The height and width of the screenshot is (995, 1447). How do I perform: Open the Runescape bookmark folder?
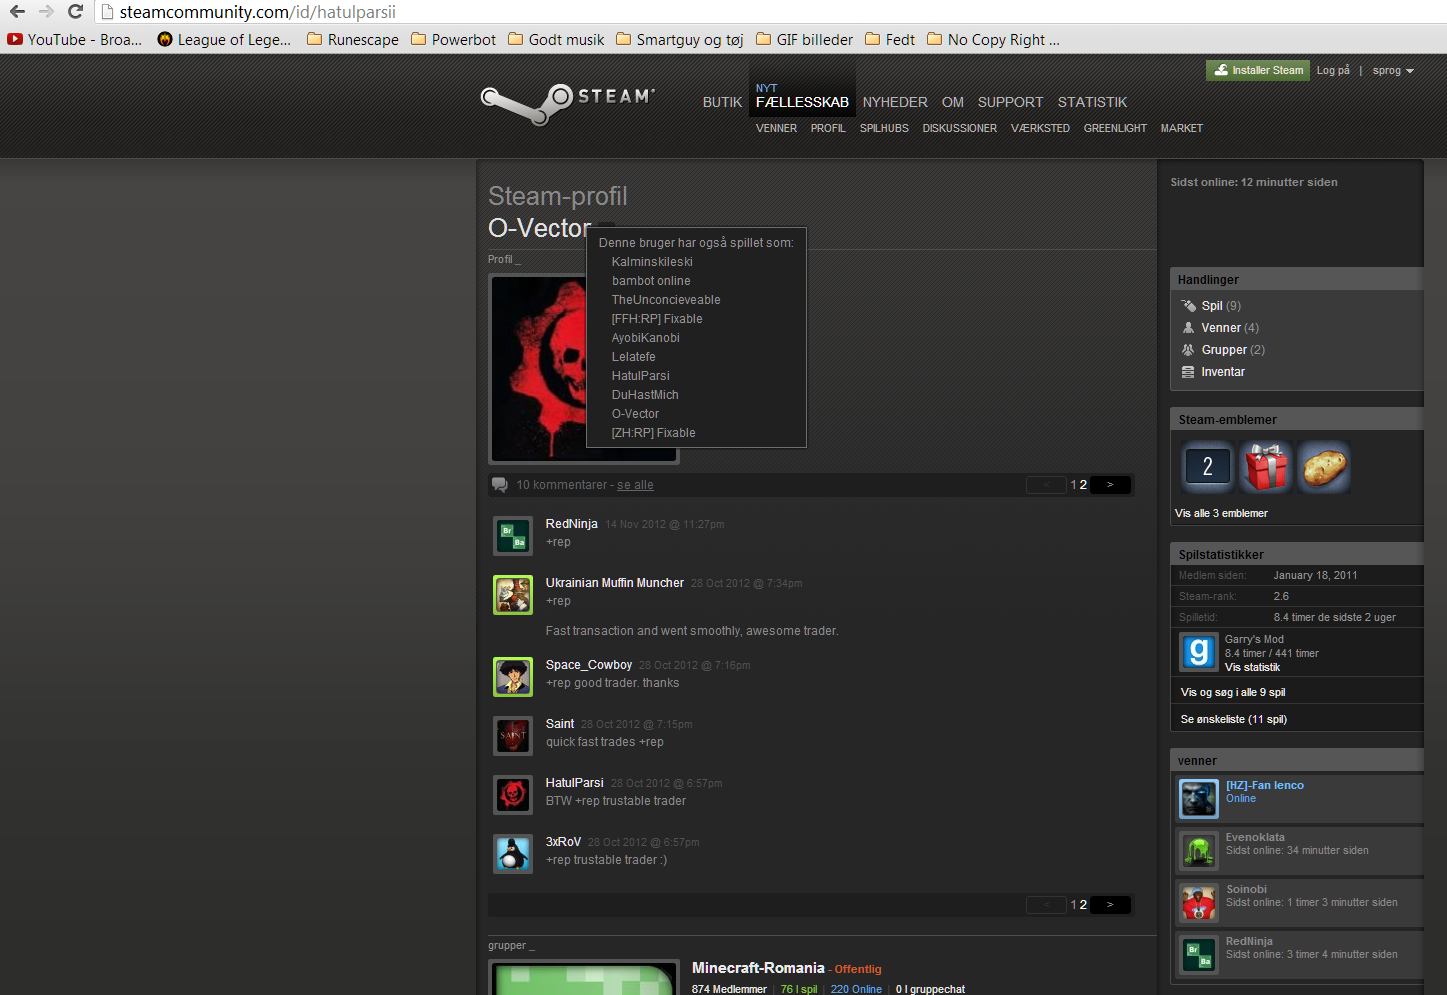(x=353, y=39)
